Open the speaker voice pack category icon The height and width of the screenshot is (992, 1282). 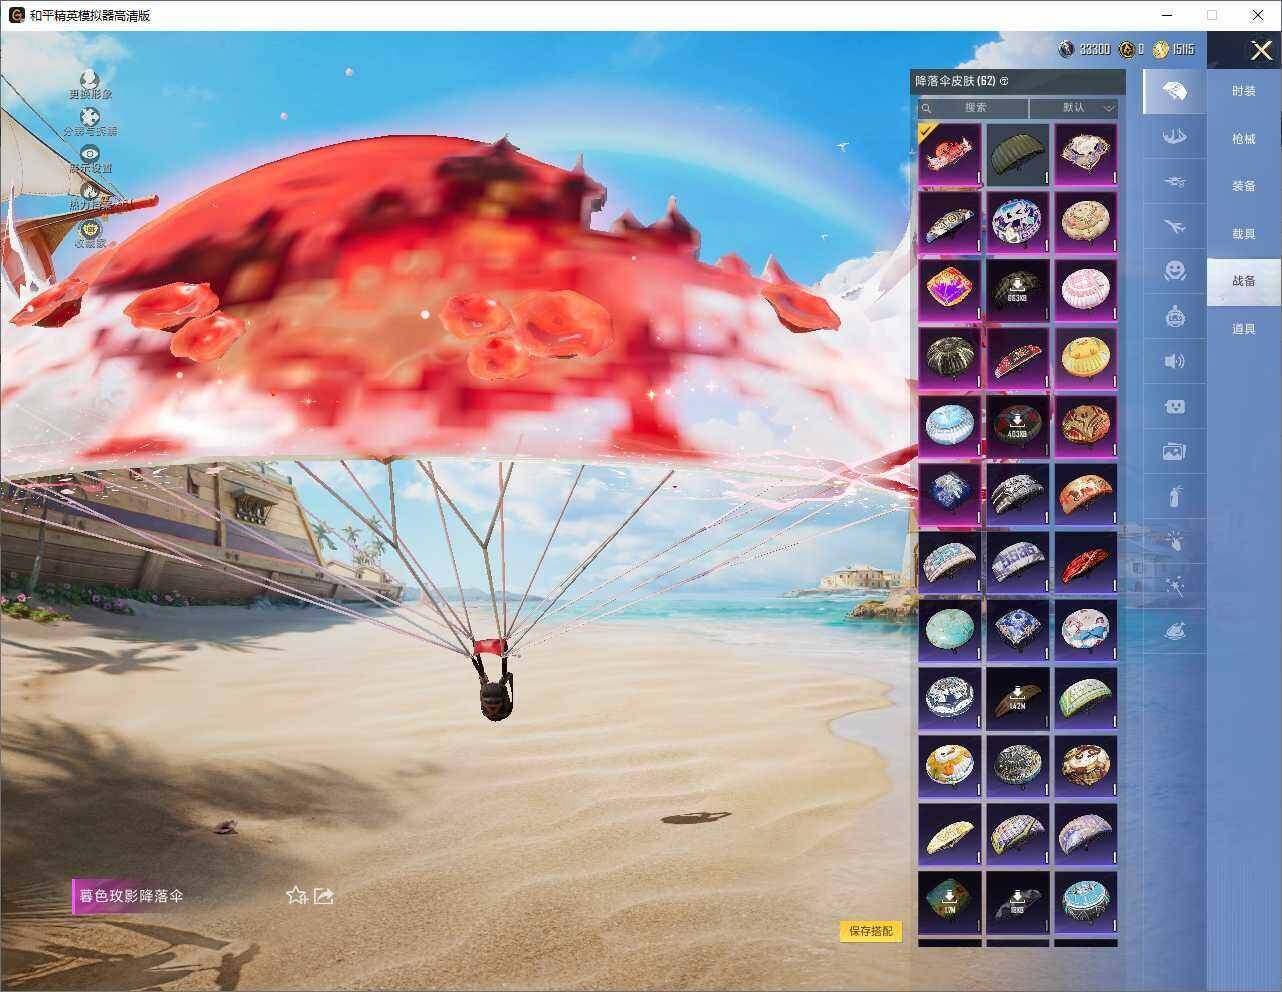(x=1175, y=361)
